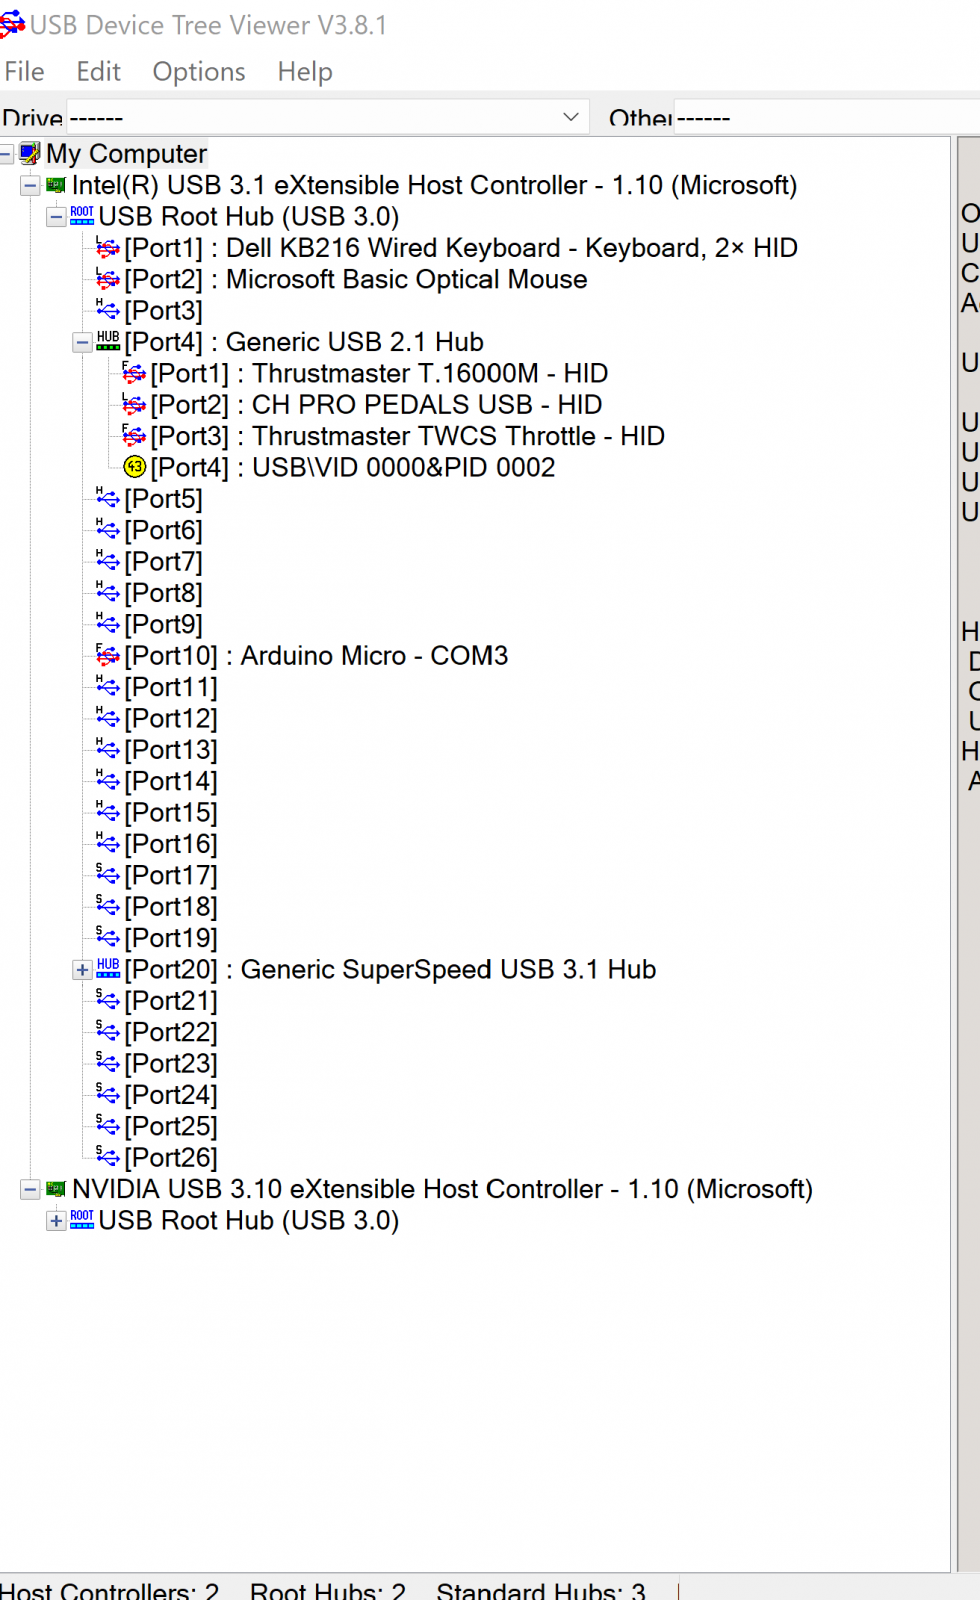
Task: Click Standard Hubs: 3 status bar text
Action: [541, 1590]
